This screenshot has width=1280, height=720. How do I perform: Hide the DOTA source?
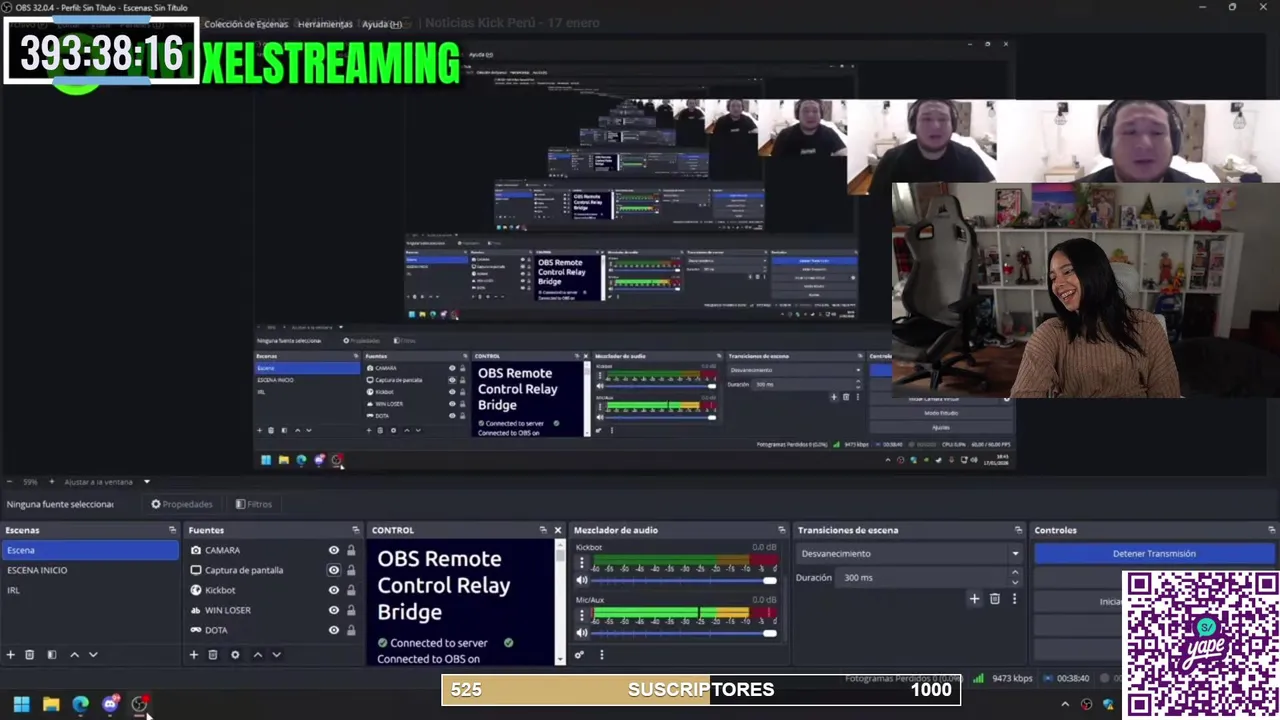(334, 630)
